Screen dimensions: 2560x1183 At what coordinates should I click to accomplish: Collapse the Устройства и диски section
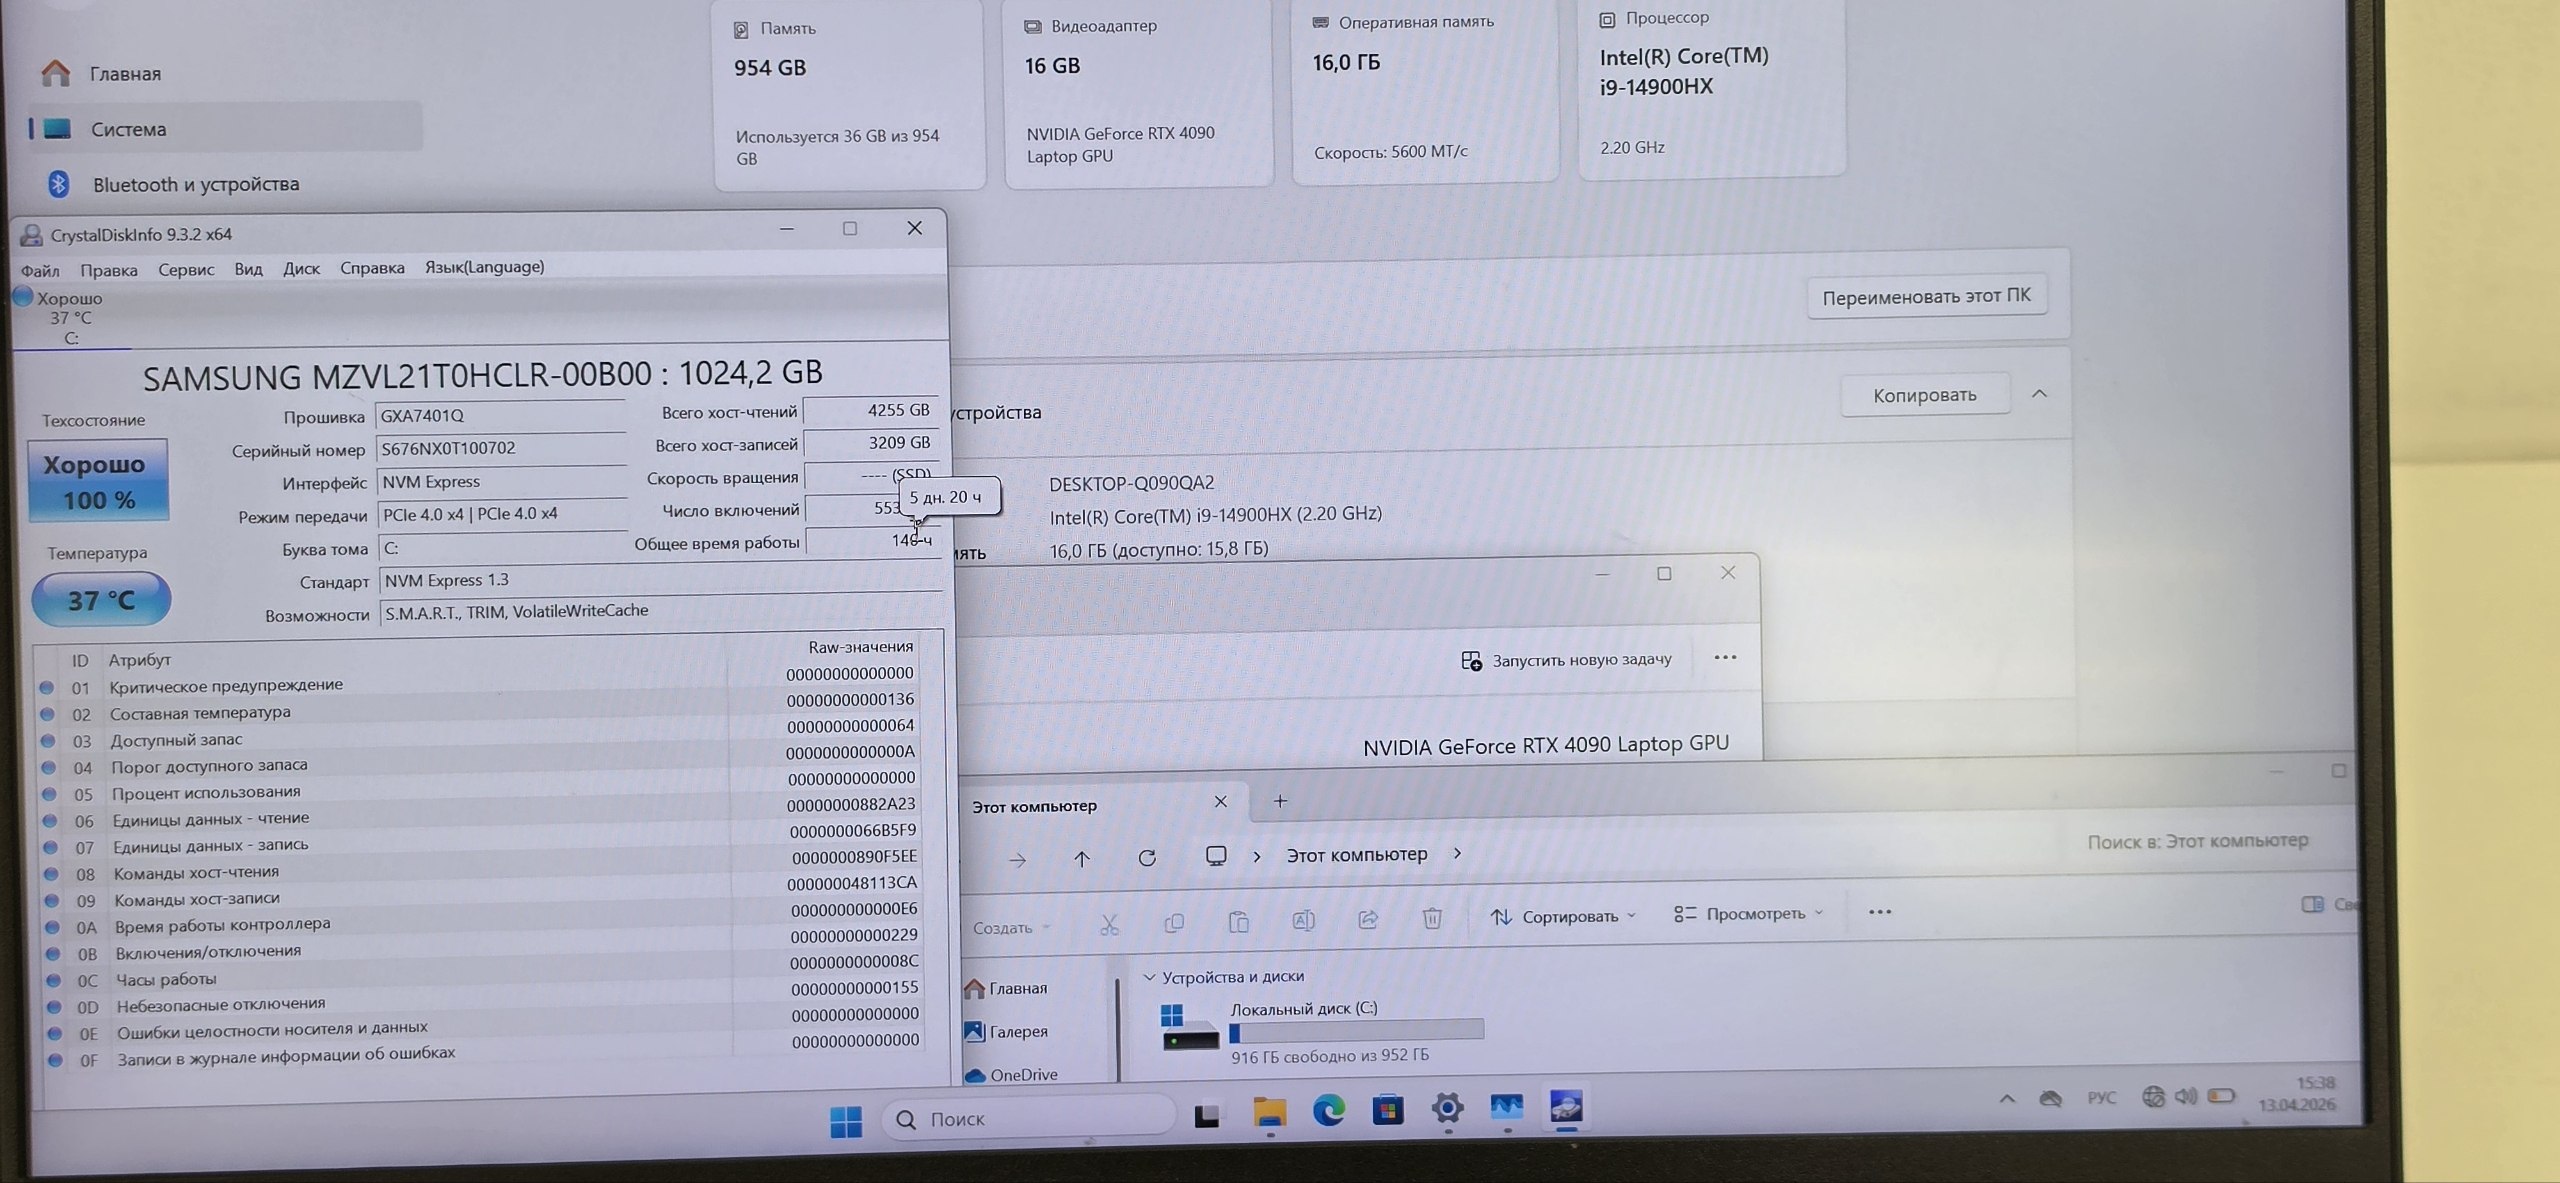(1152, 977)
